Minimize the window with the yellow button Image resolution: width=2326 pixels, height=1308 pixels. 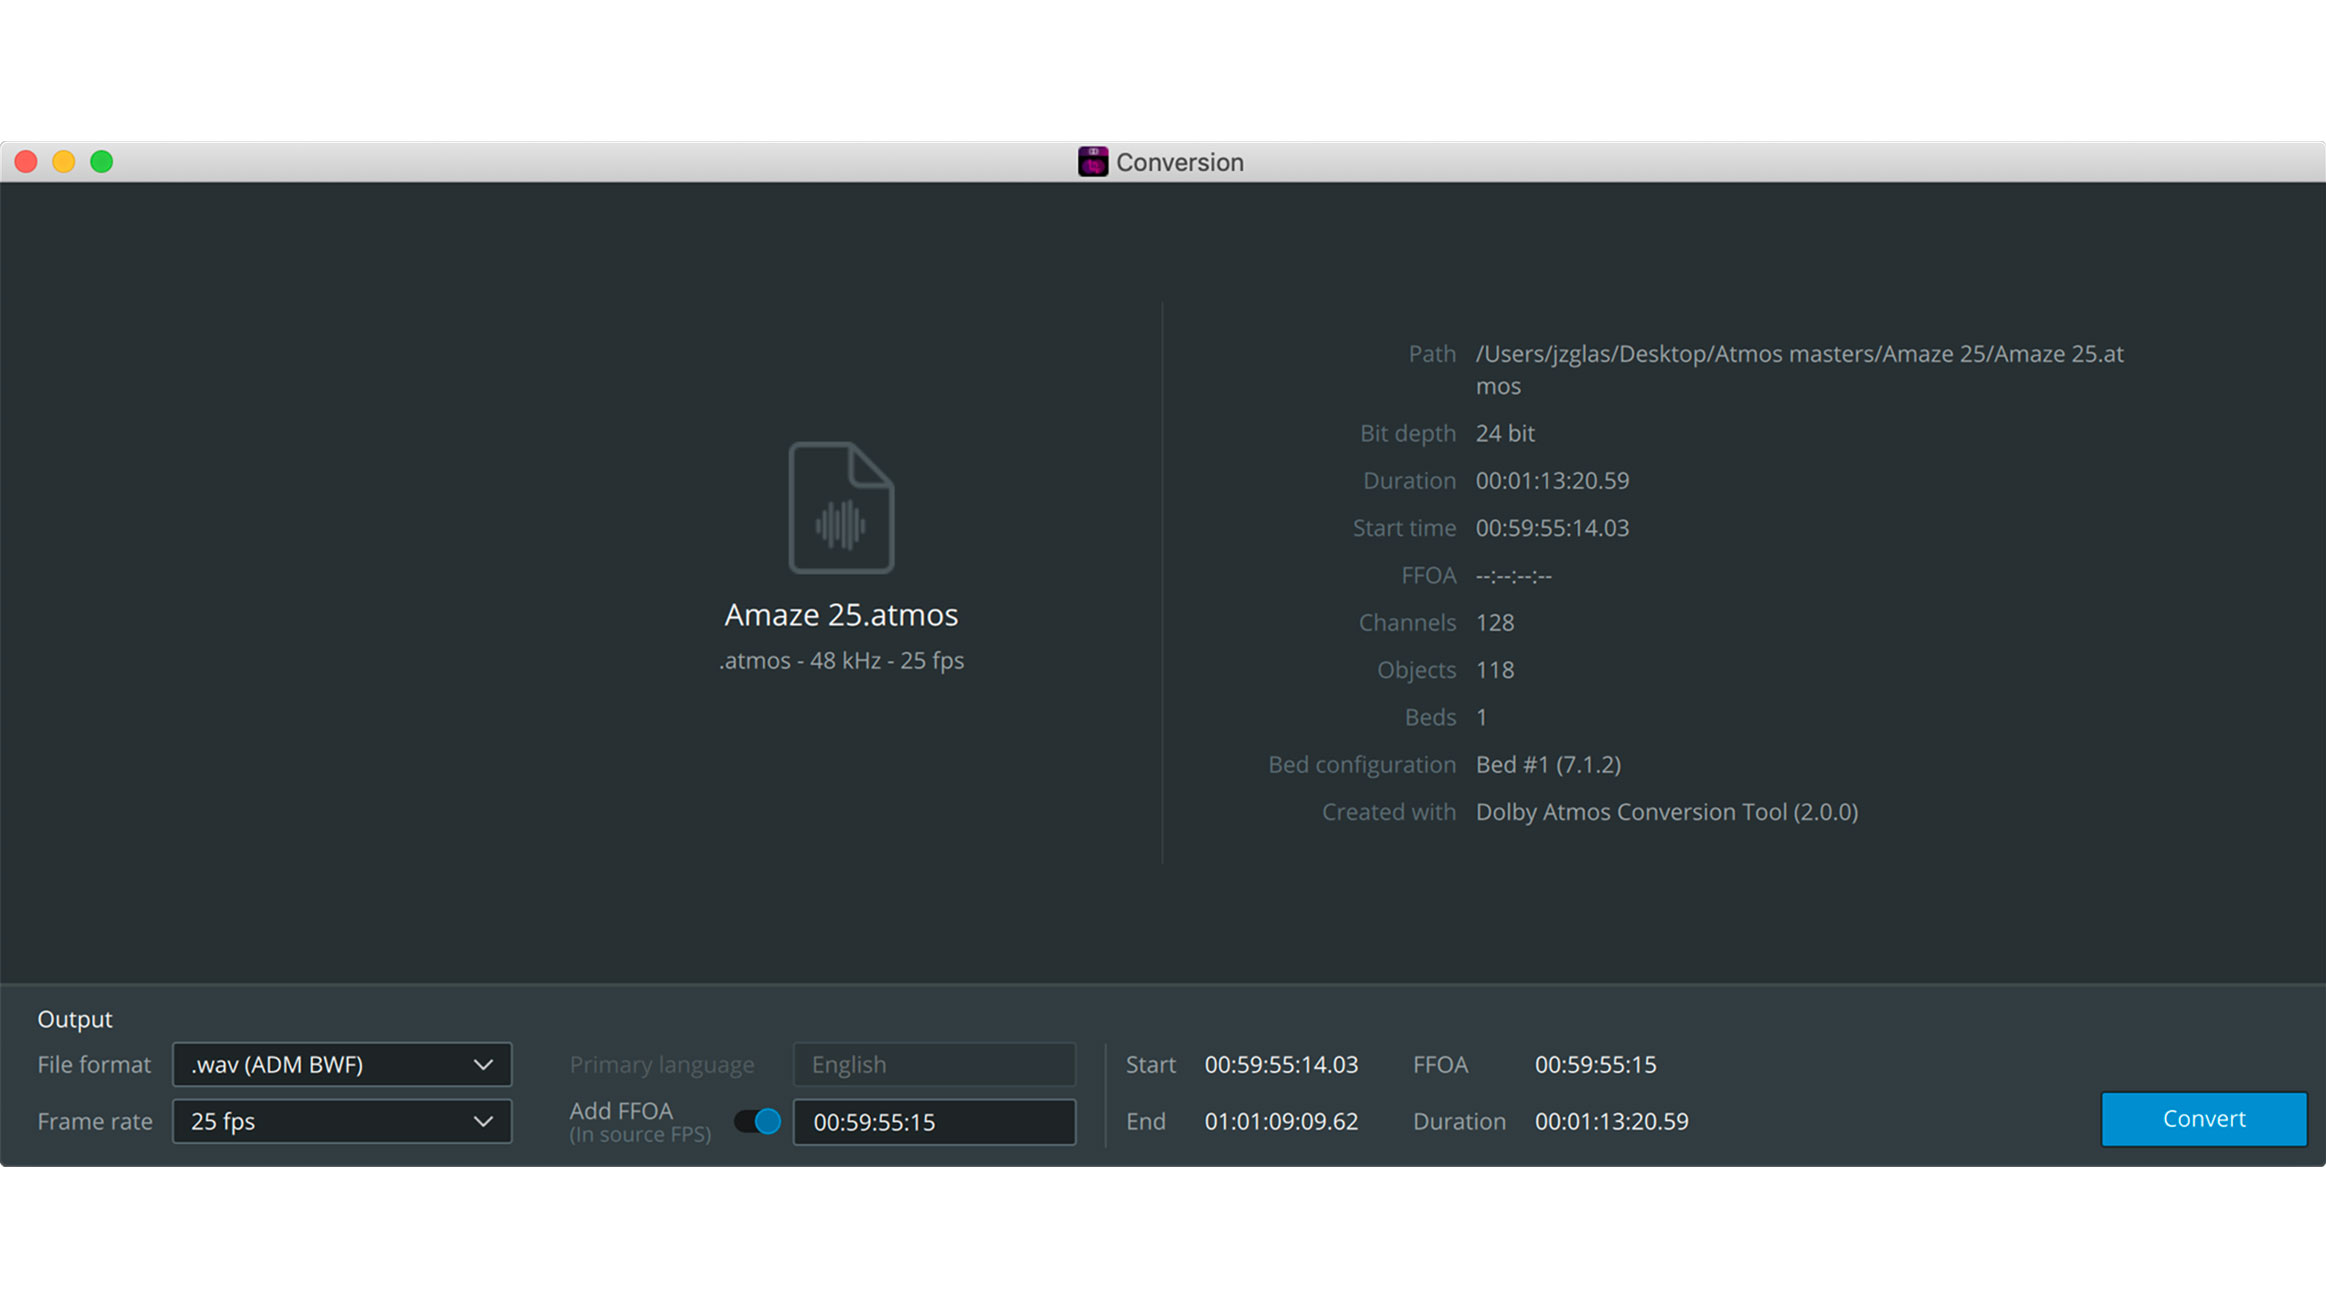pos(63,161)
